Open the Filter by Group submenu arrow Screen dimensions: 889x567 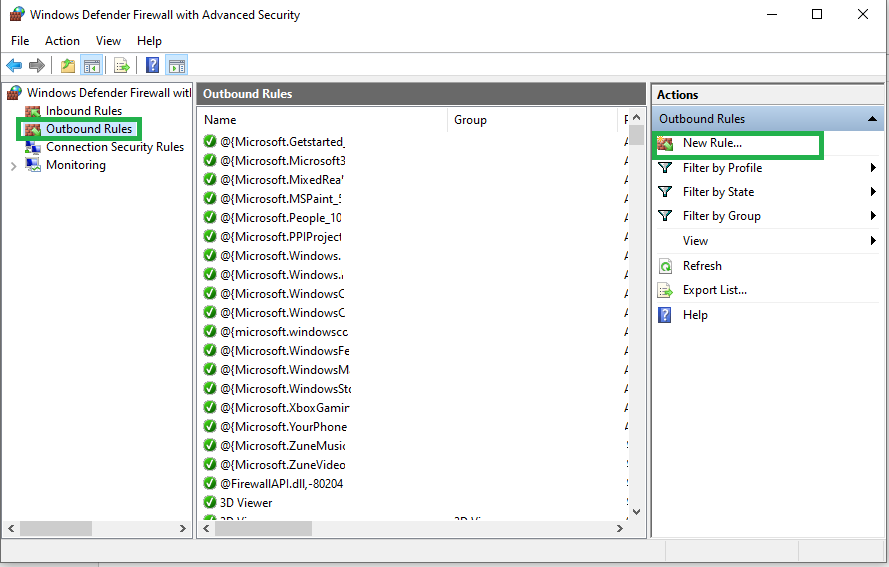tap(873, 215)
